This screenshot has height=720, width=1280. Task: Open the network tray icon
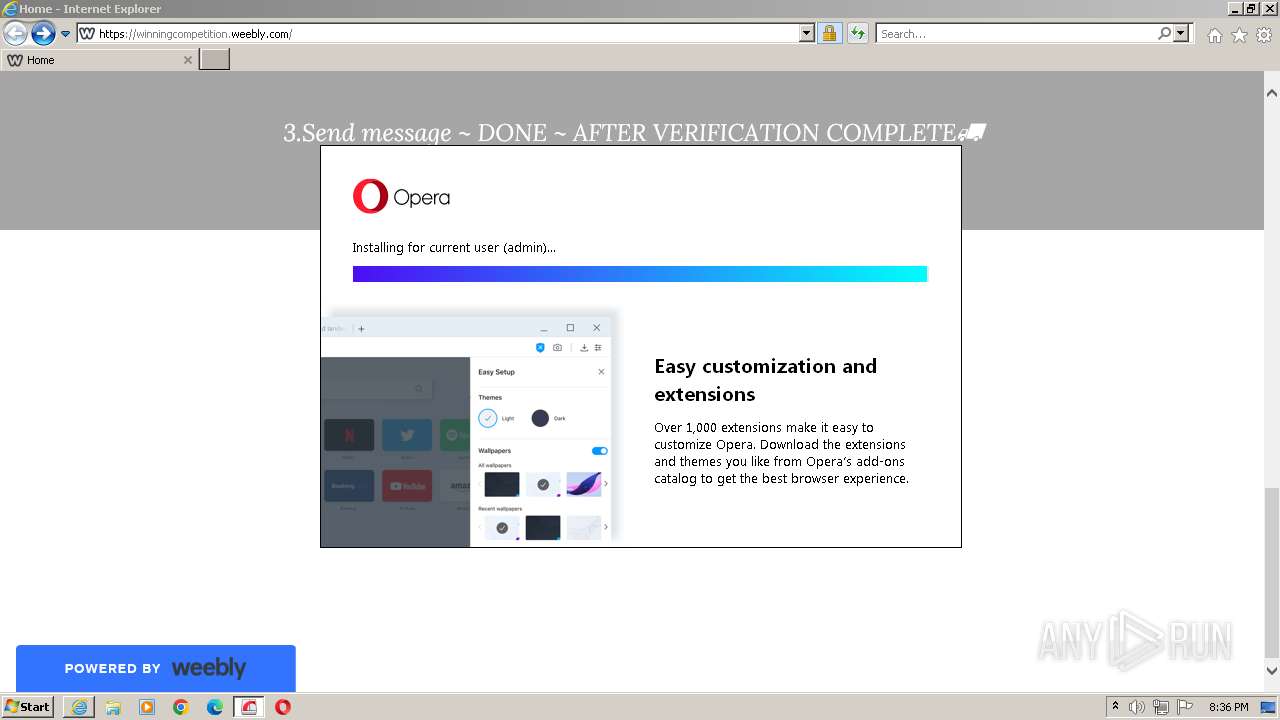point(1161,707)
